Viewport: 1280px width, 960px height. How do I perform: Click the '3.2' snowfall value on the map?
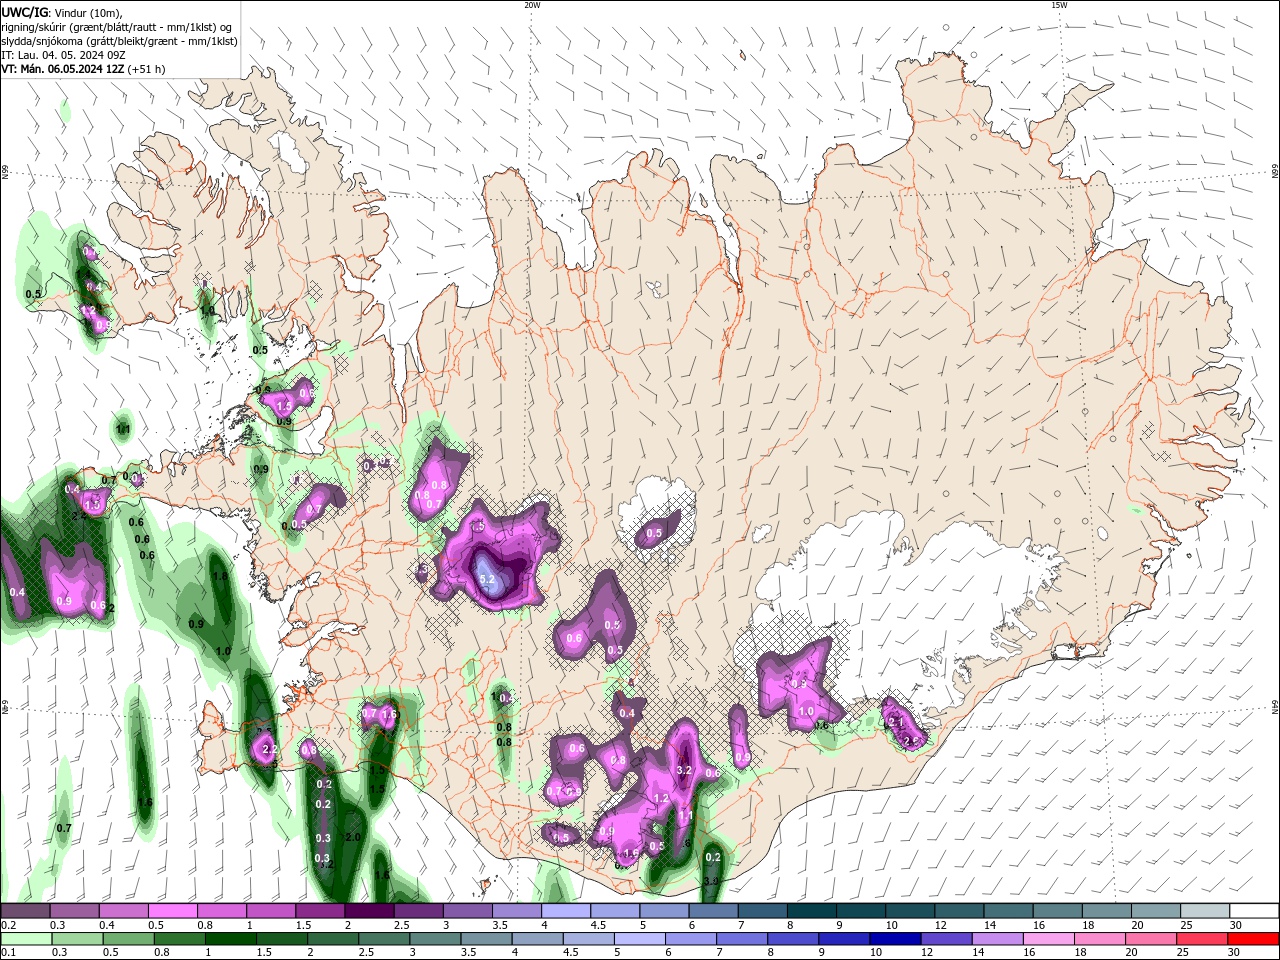(x=685, y=770)
